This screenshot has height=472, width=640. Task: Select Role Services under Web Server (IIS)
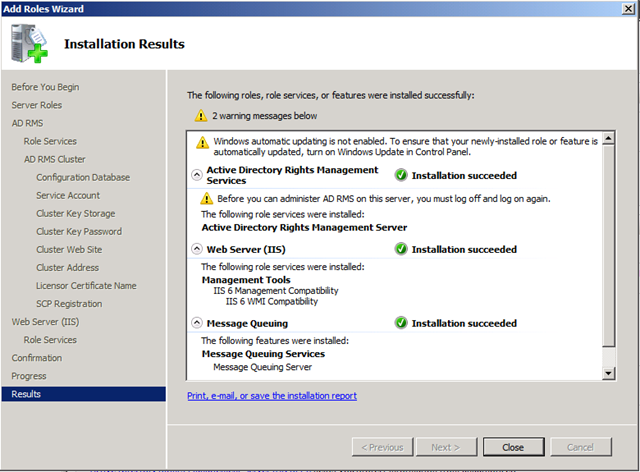(x=50, y=340)
